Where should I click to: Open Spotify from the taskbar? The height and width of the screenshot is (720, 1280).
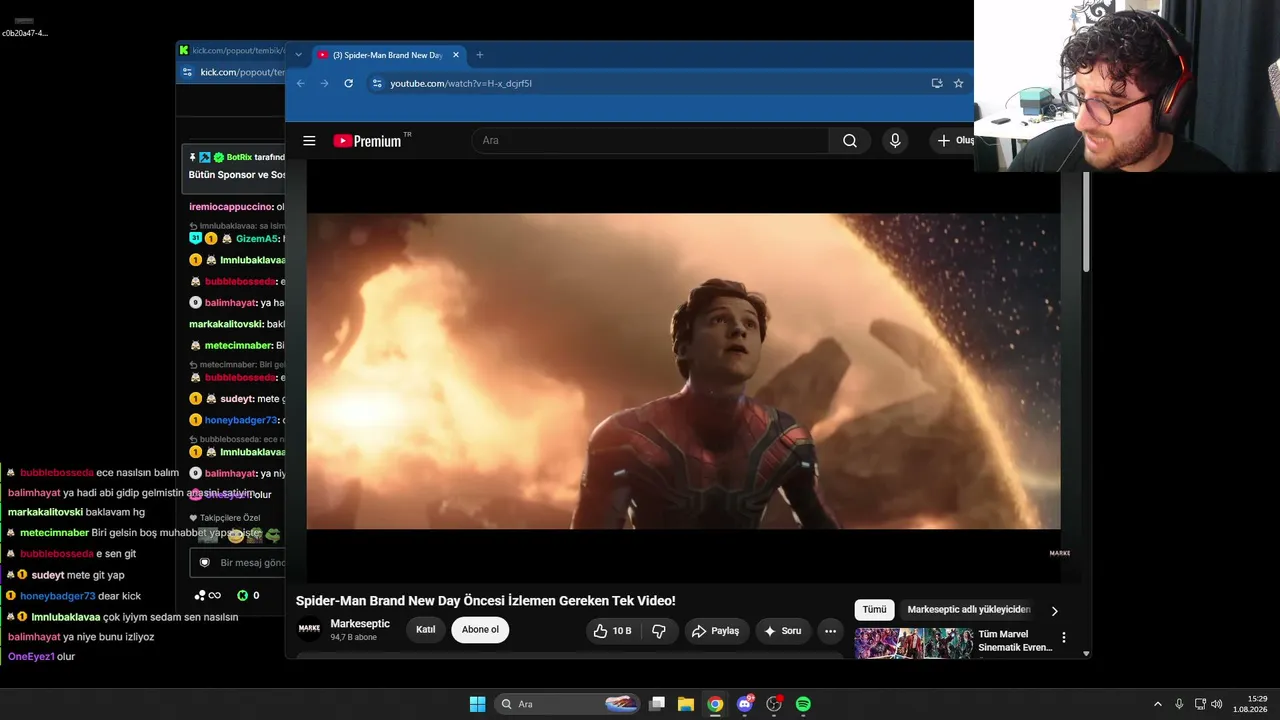point(803,704)
